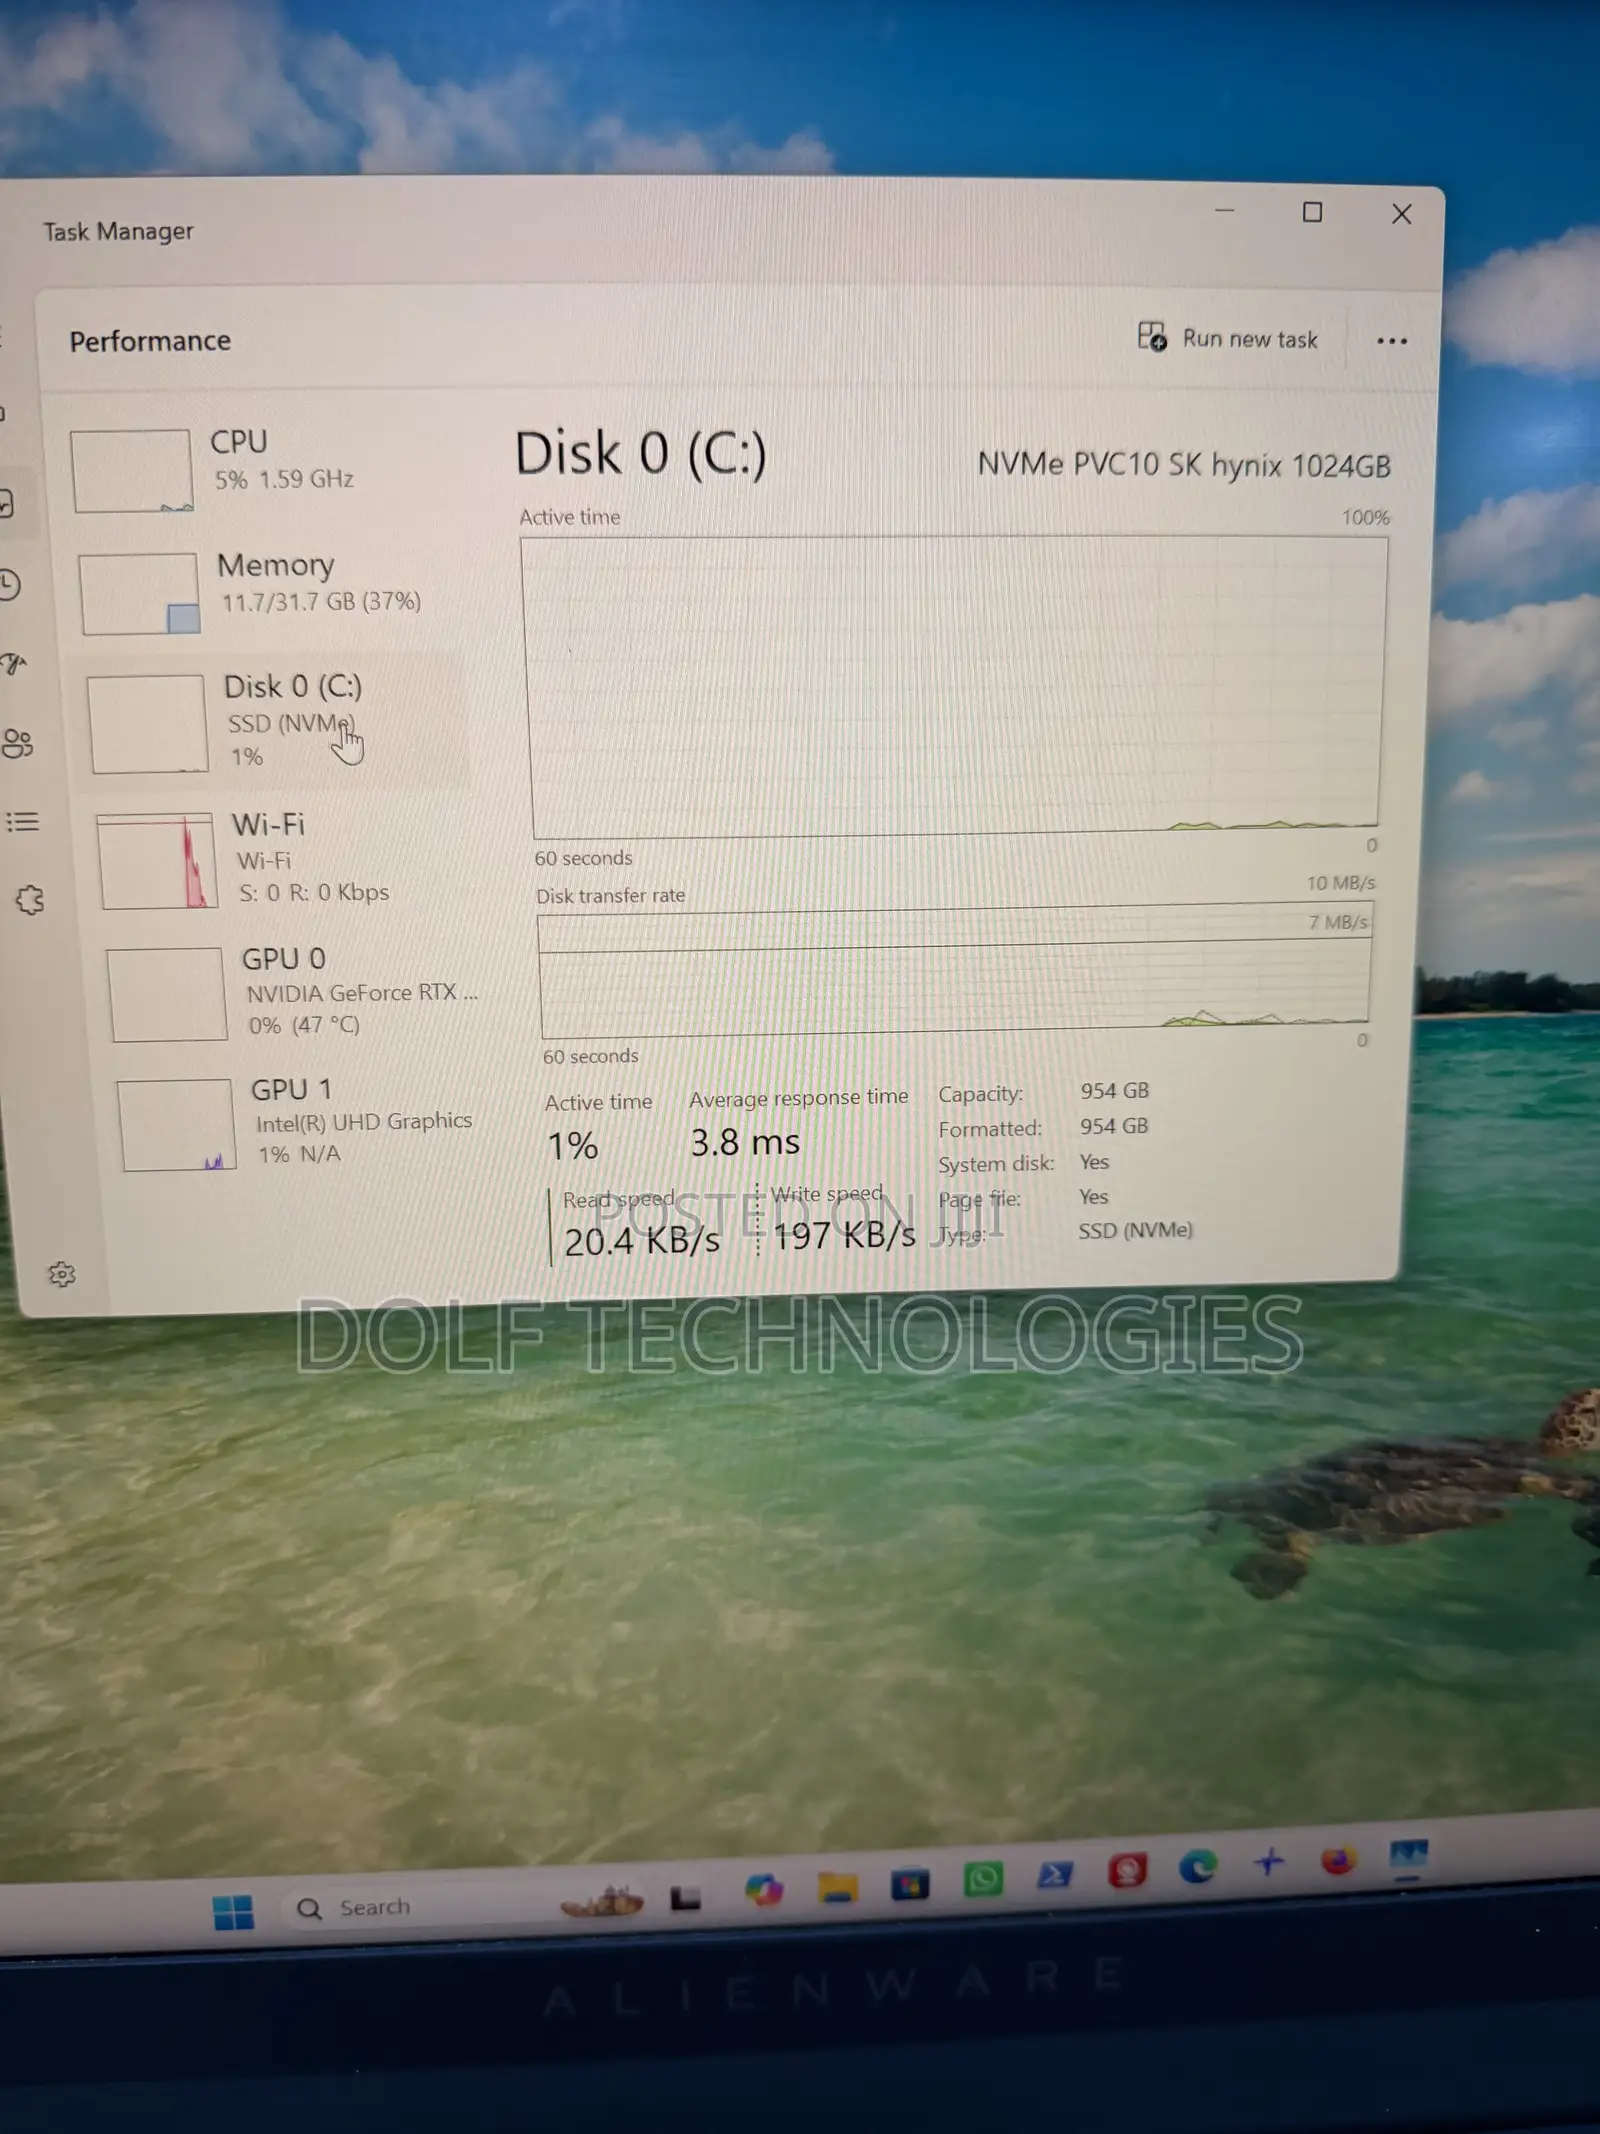Click the Memory usage mini graph
This screenshot has width=1600, height=2134.
click(139, 594)
